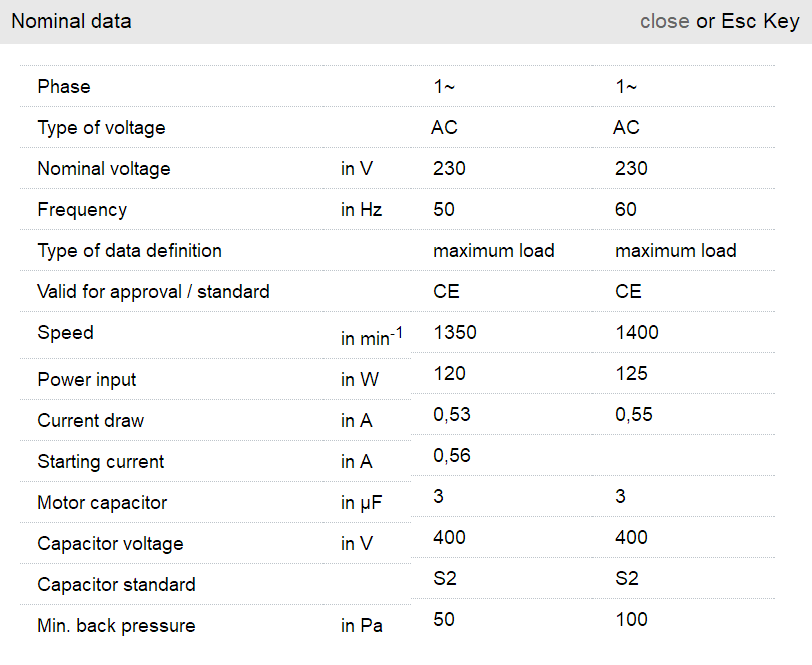Click the 60 Hz frequency value
The height and width of the screenshot is (665, 812).
pyautogui.click(x=626, y=210)
